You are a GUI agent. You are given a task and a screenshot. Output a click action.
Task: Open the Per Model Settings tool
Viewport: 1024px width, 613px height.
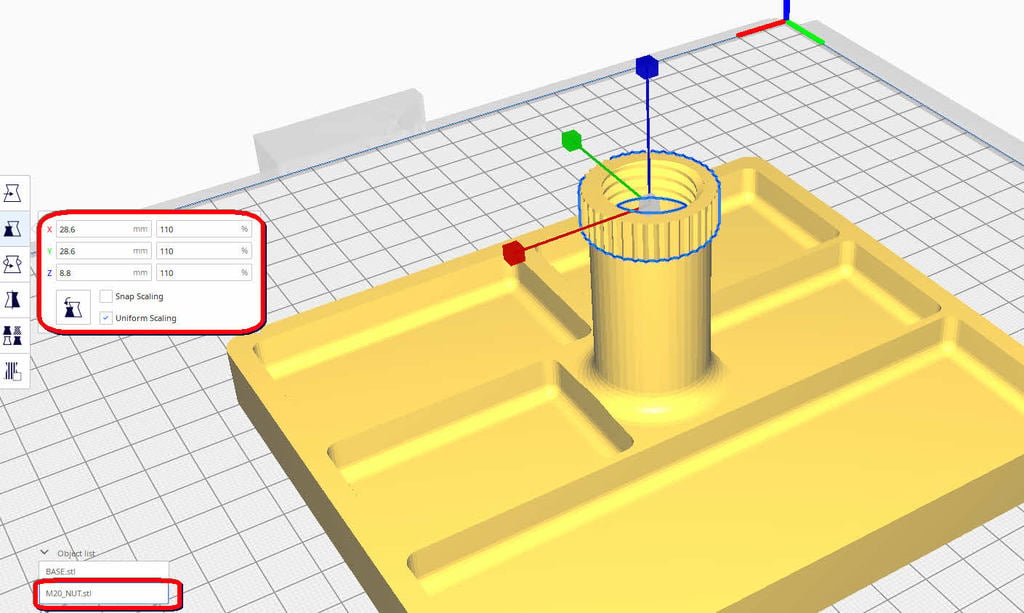click(x=13, y=336)
